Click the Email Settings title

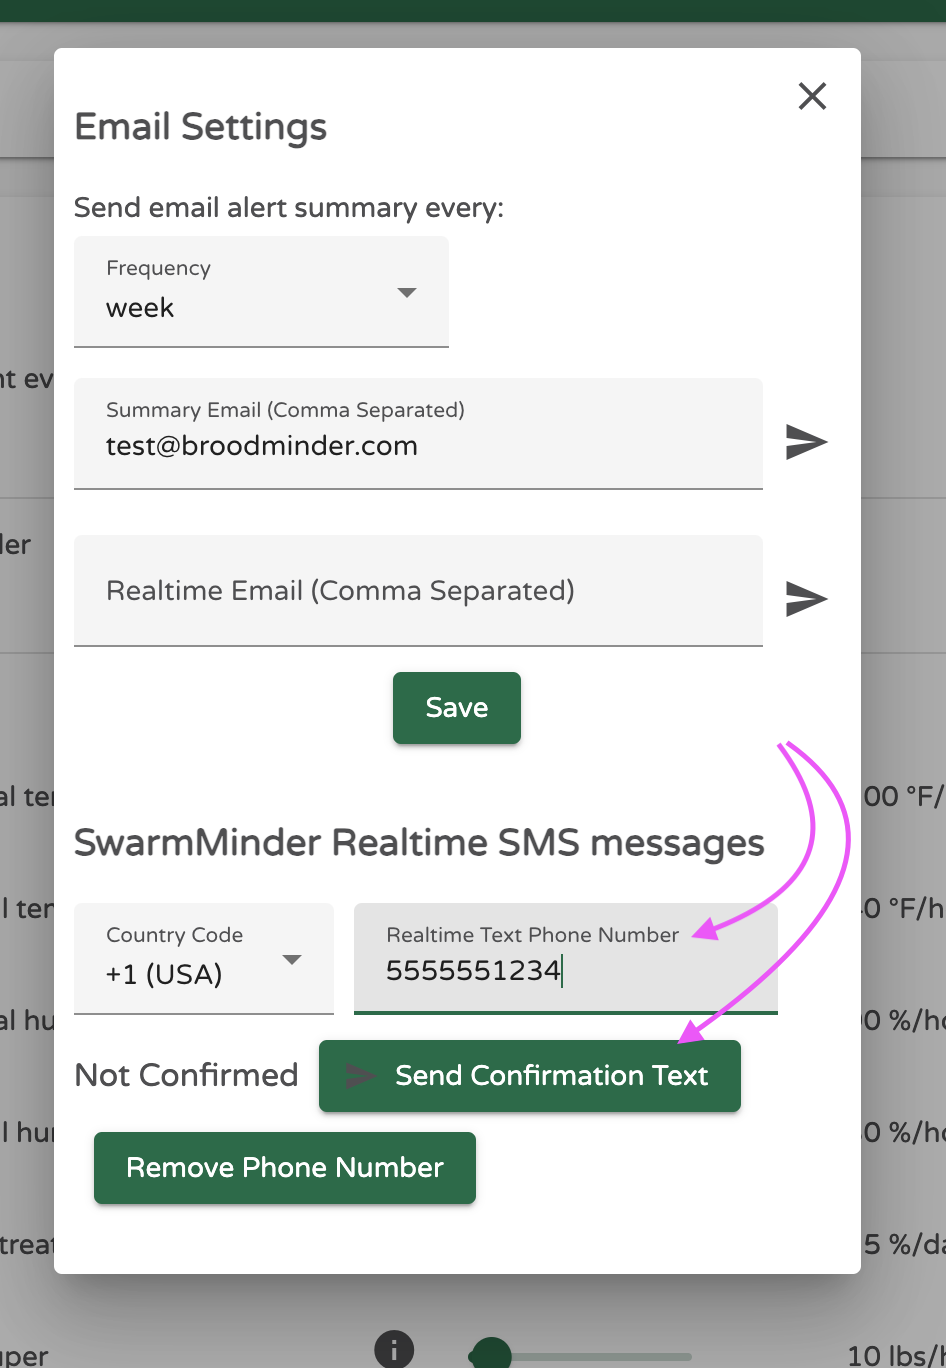click(x=201, y=127)
